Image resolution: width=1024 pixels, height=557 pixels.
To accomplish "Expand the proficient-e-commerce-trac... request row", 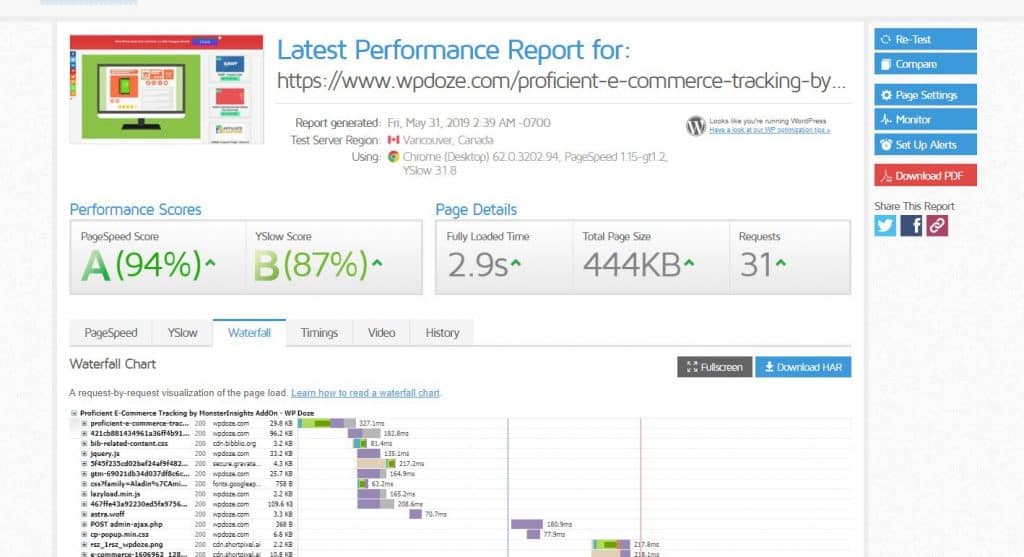I will (x=84, y=423).
